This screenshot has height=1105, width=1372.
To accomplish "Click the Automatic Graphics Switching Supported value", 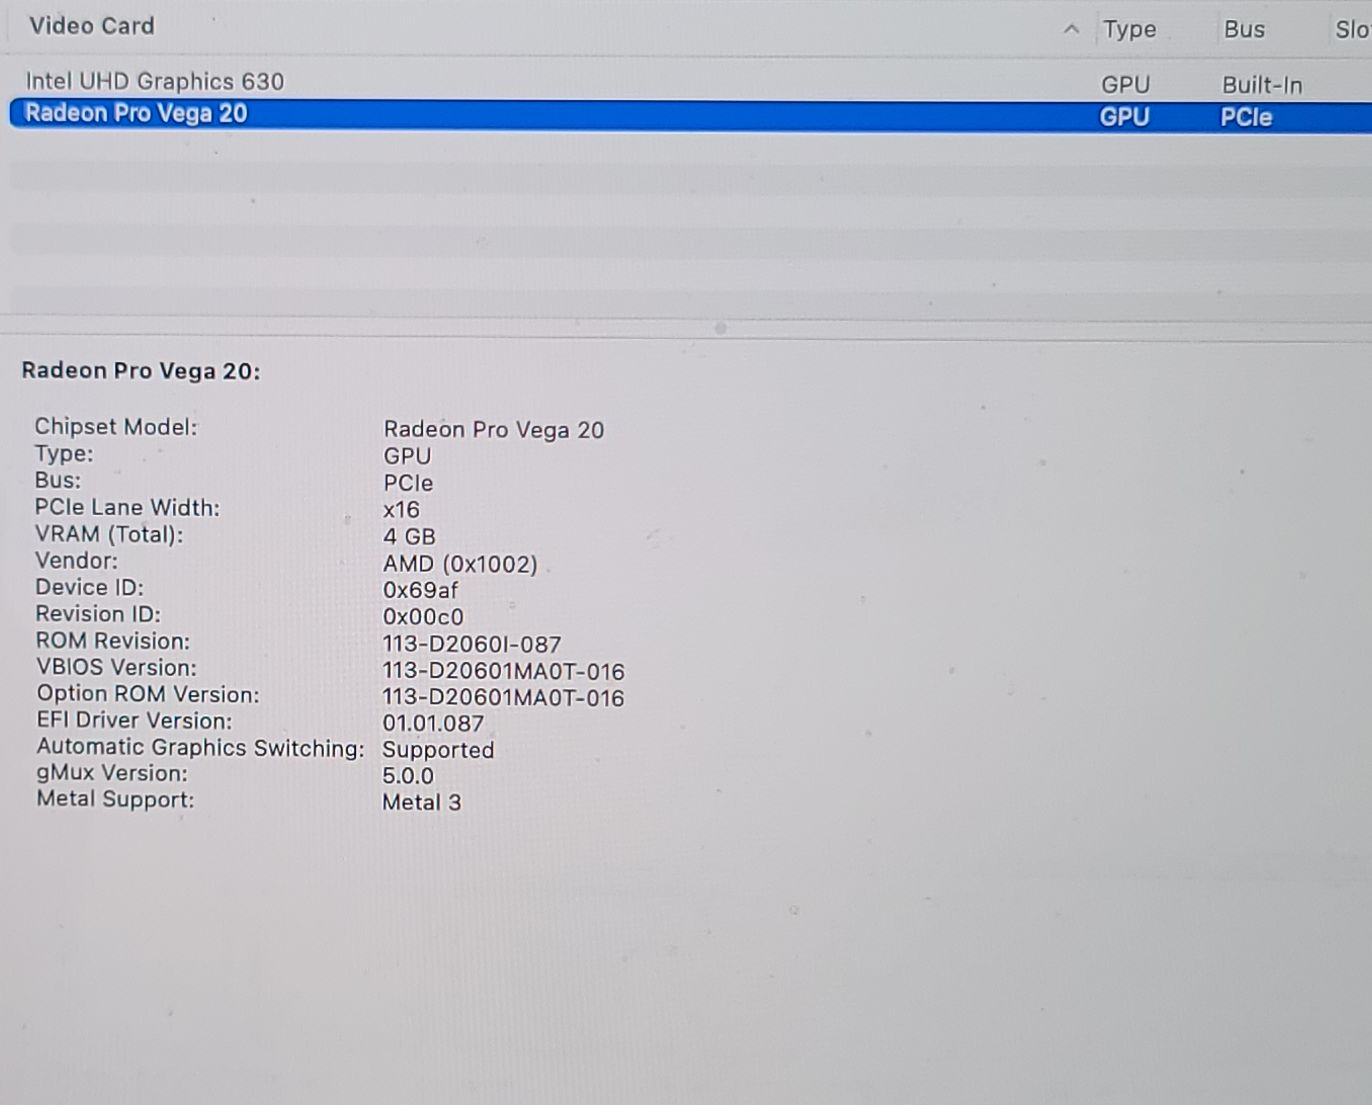I will click(438, 750).
